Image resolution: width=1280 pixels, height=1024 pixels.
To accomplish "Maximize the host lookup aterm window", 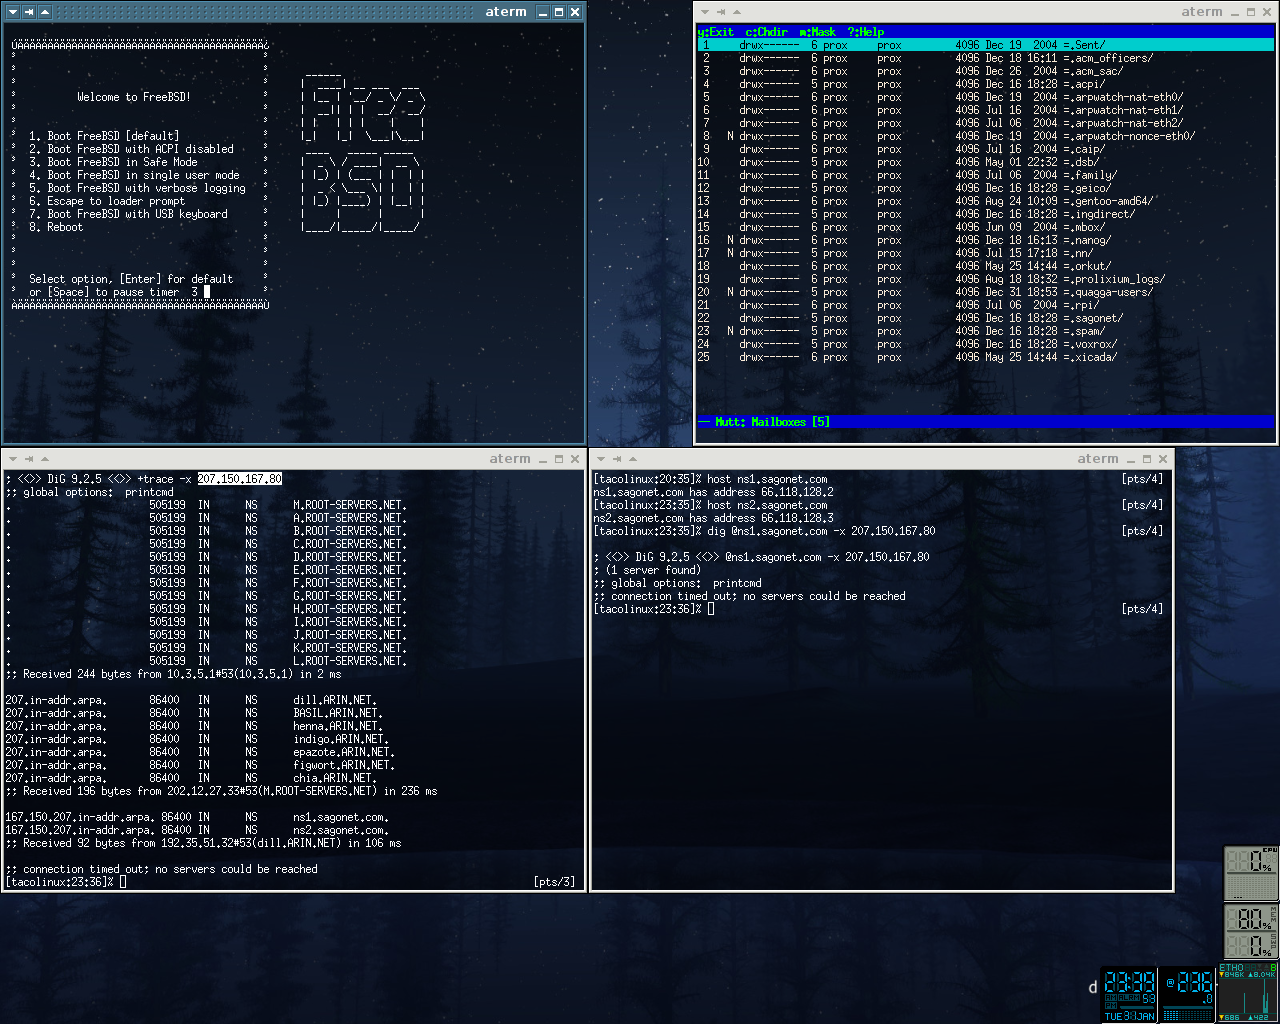I will [1147, 459].
